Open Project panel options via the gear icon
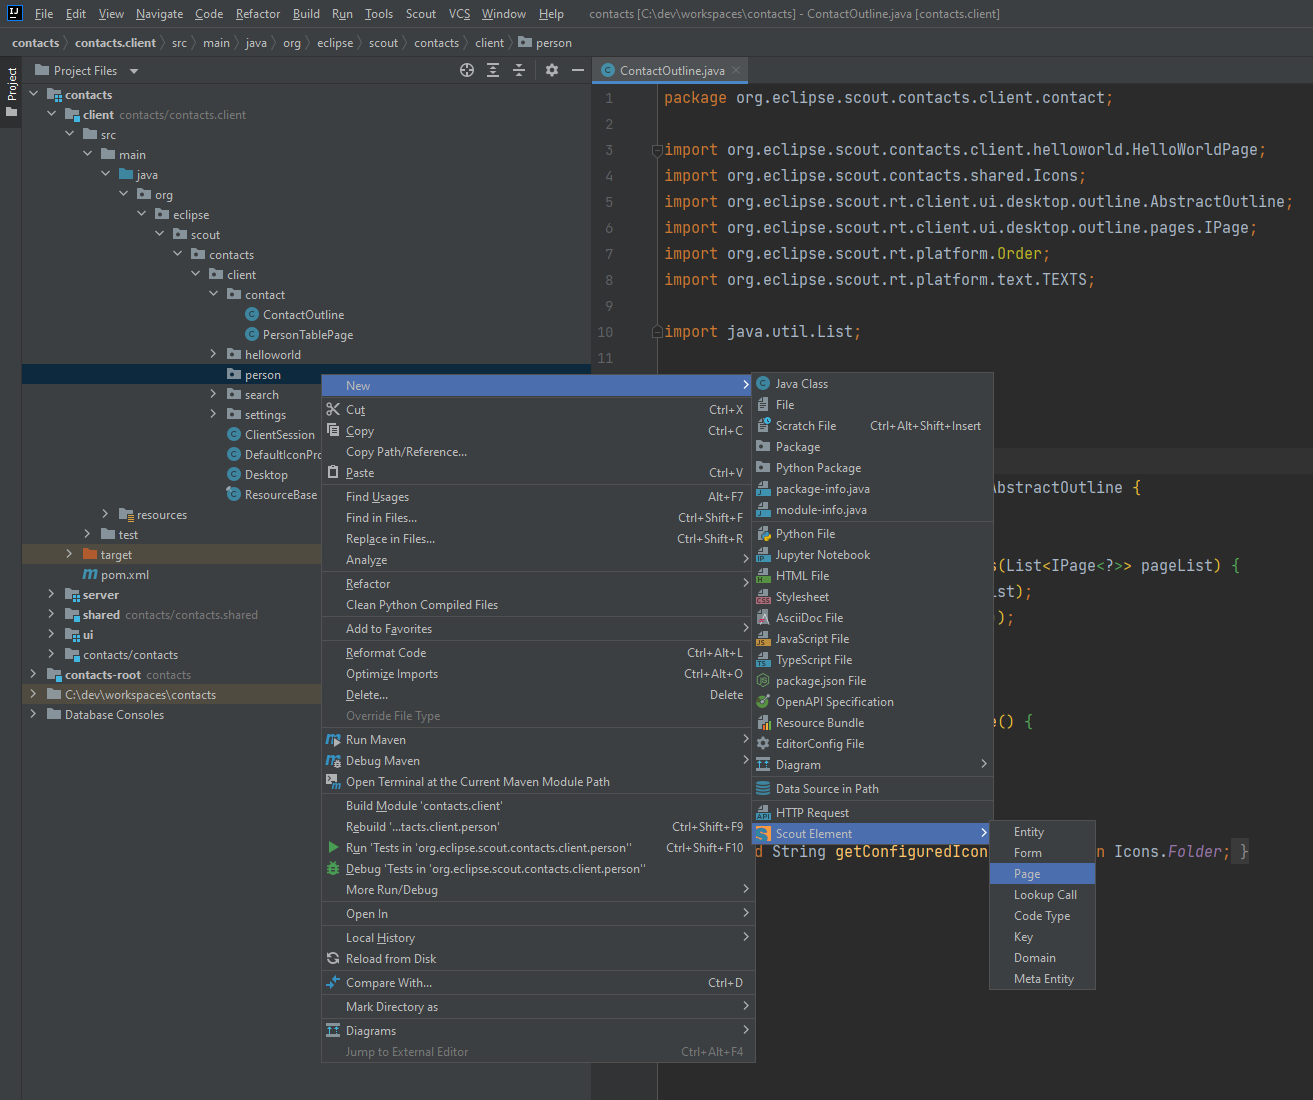The height and width of the screenshot is (1100, 1313). (552, 70)
